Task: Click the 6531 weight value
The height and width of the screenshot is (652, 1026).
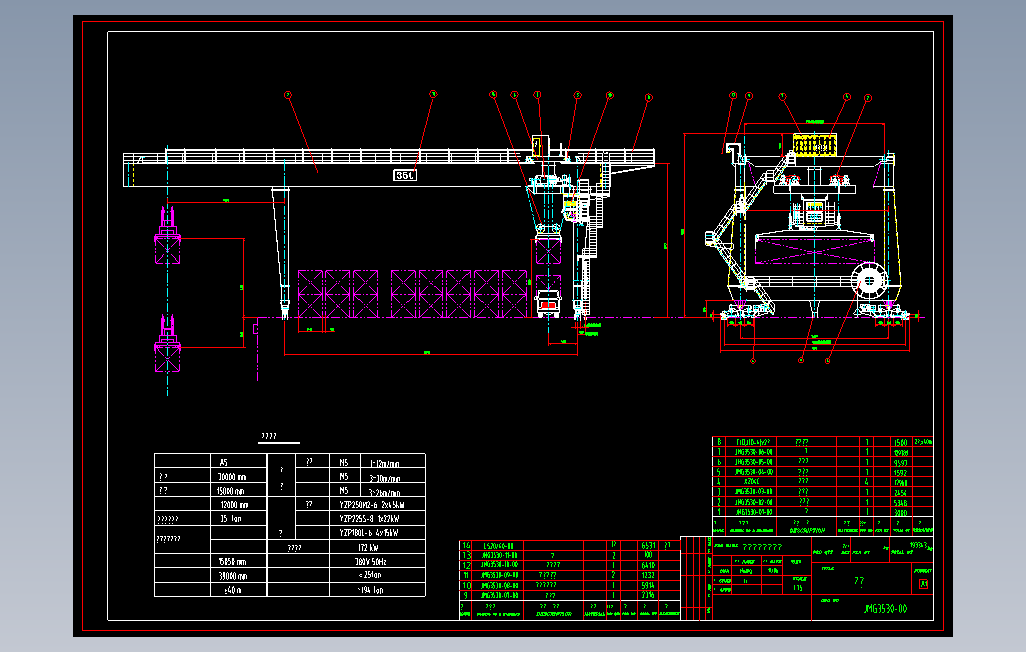Action: pyautogui.click(x=648, y=545)
